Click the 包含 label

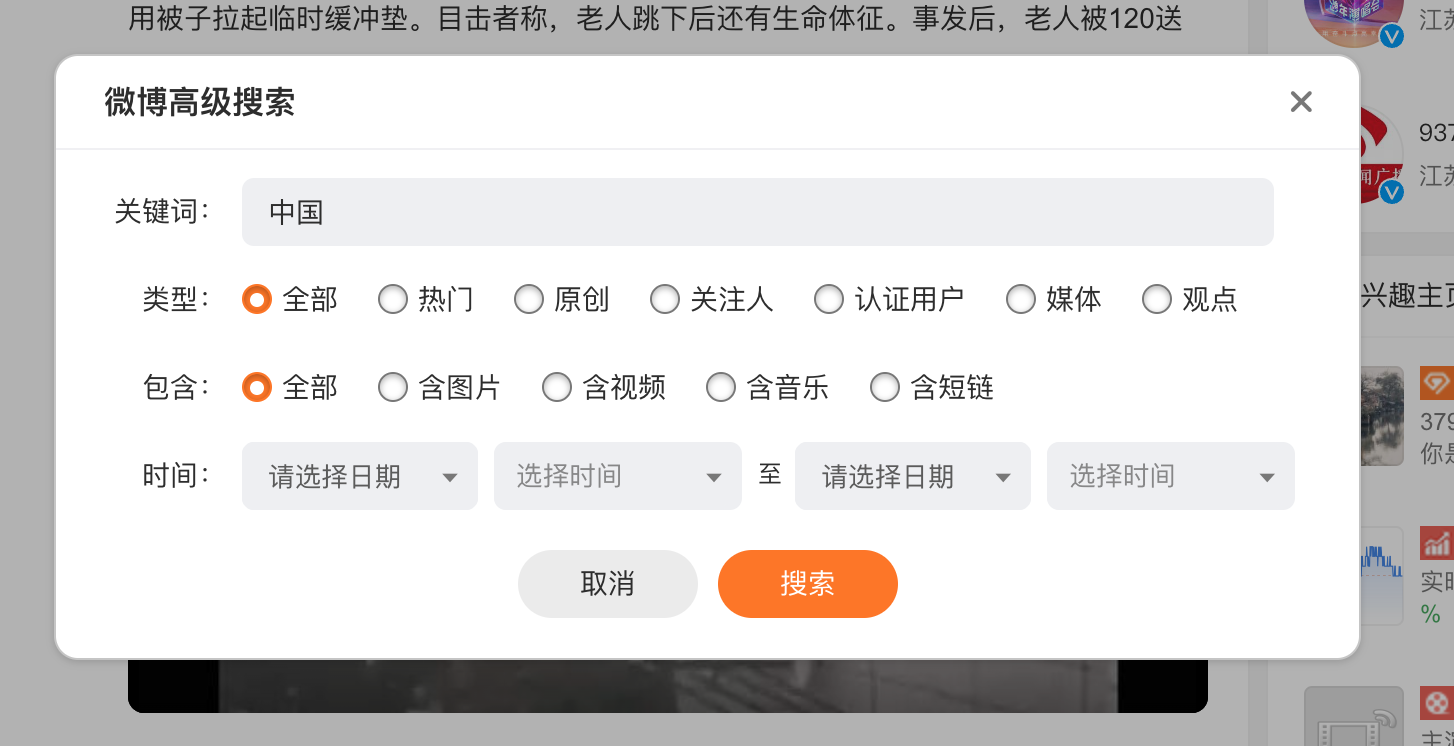pyautogui.click(x=177, y=387)
